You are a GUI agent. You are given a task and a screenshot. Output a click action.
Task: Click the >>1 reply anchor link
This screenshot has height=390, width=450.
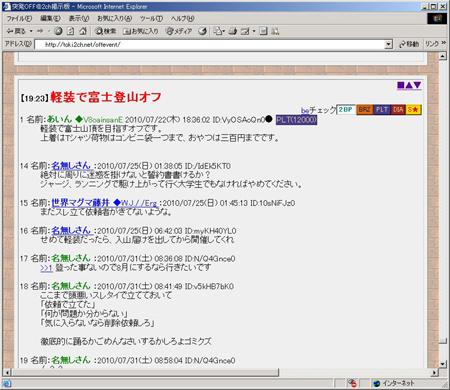point(46,268)
